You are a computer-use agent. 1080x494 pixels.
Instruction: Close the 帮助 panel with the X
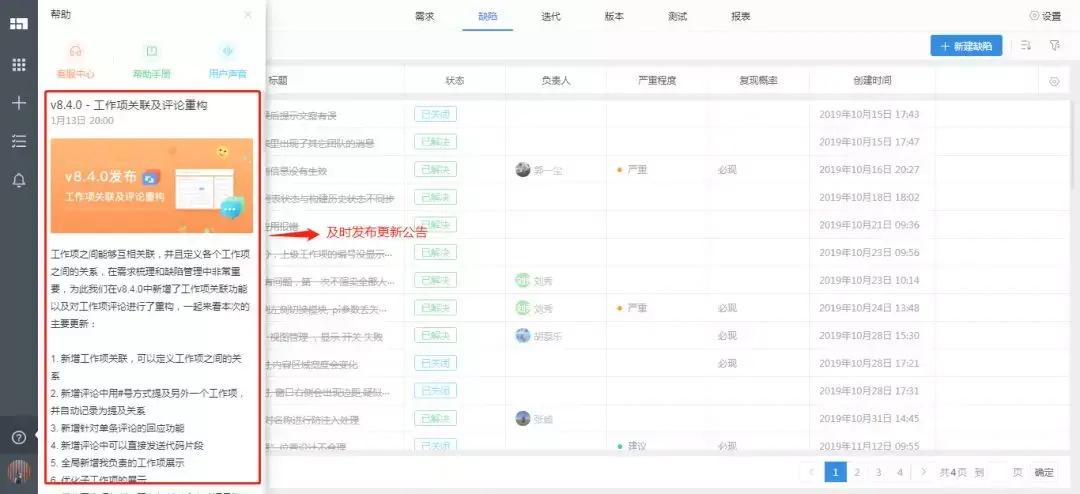click(248, 14)
